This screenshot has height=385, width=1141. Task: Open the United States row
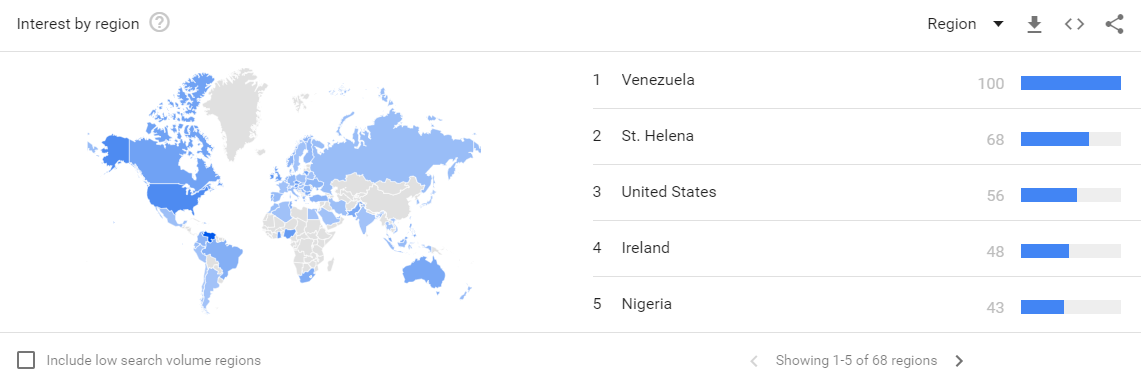coord(856,193)
